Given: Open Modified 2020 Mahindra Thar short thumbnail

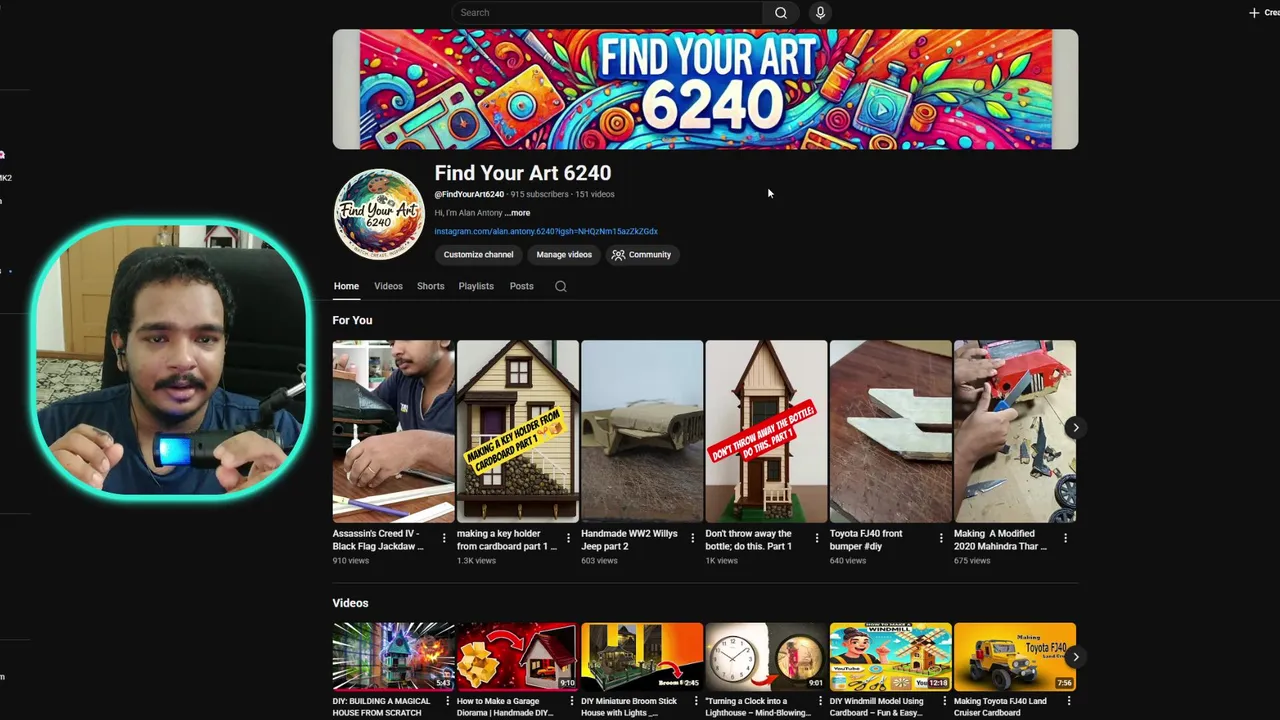Looking at the screenshot, I should pyautogui.click(x=1015, y=431).
